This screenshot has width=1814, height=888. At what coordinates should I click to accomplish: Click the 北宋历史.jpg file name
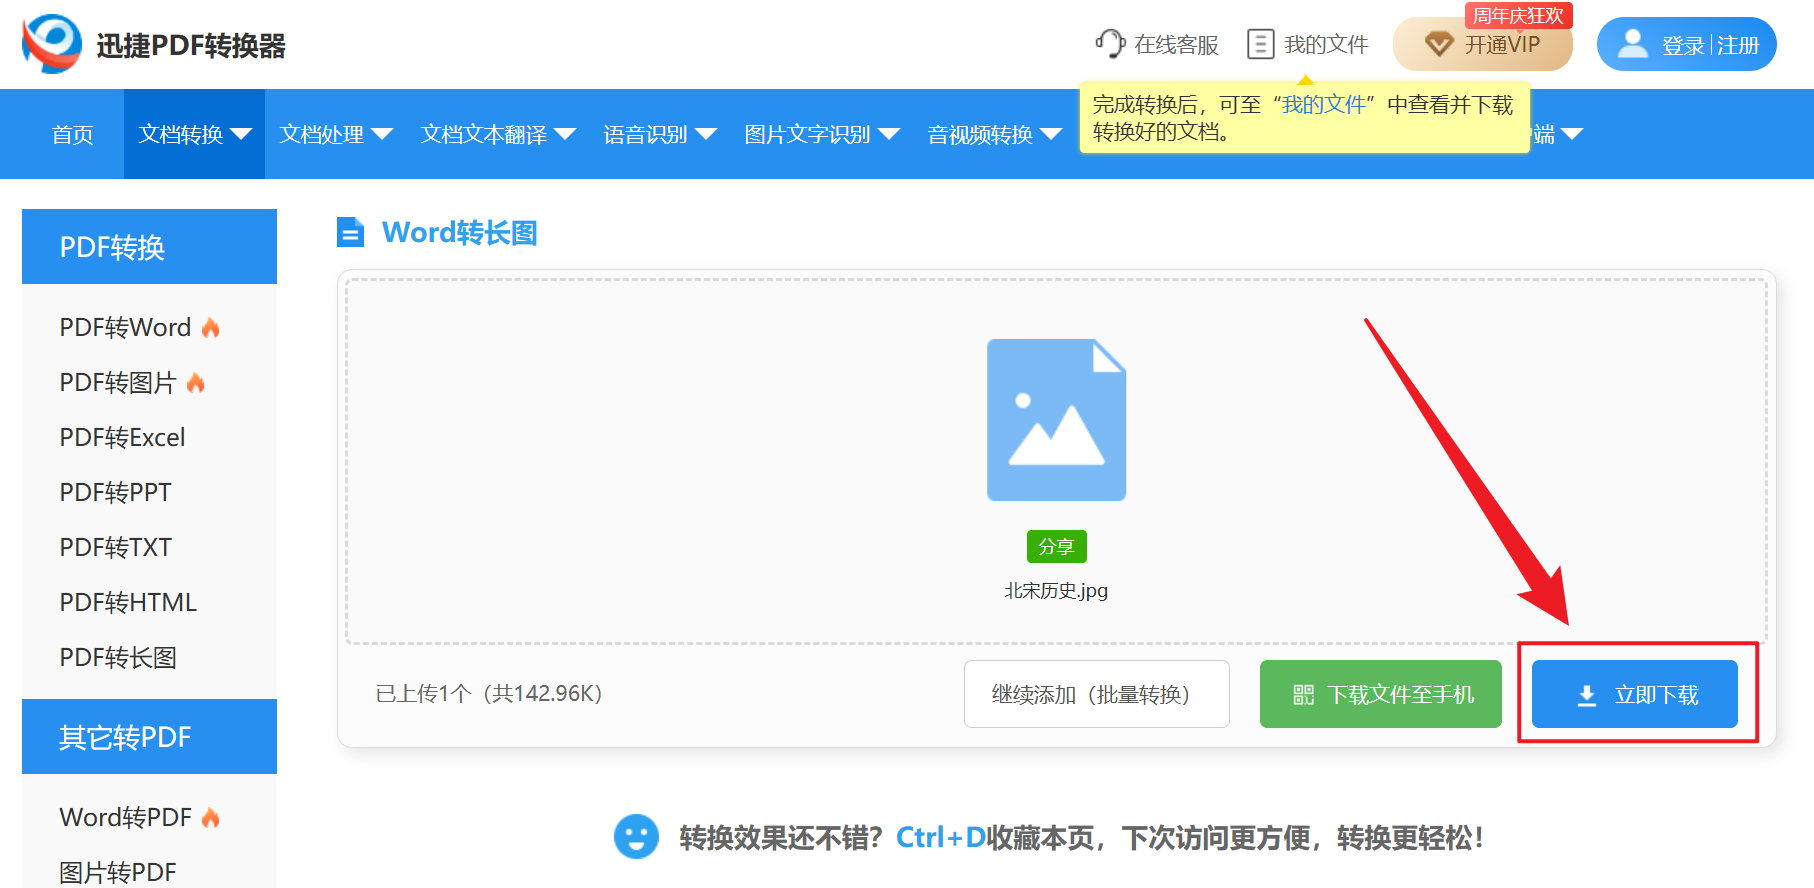[1056, 591]
